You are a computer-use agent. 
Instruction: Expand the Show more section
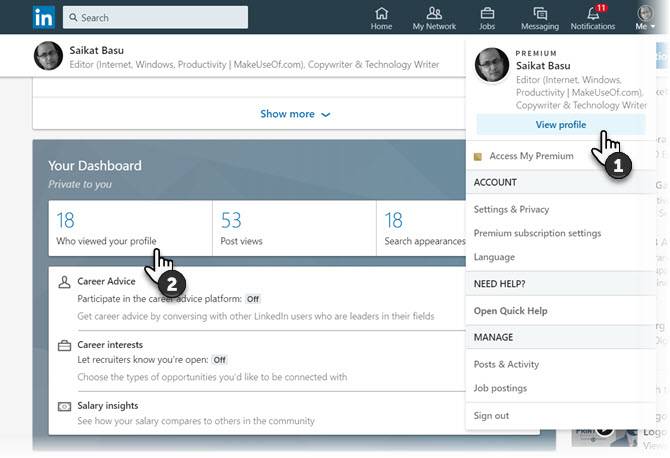coord(295,114)
